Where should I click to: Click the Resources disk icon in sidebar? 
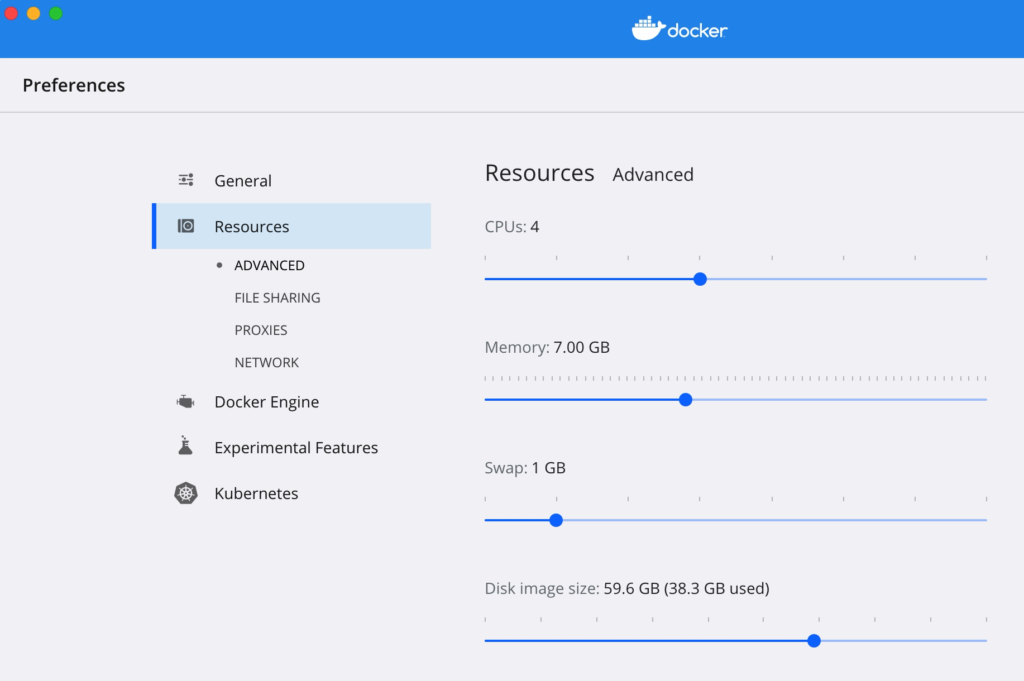[x=186, y=226]
